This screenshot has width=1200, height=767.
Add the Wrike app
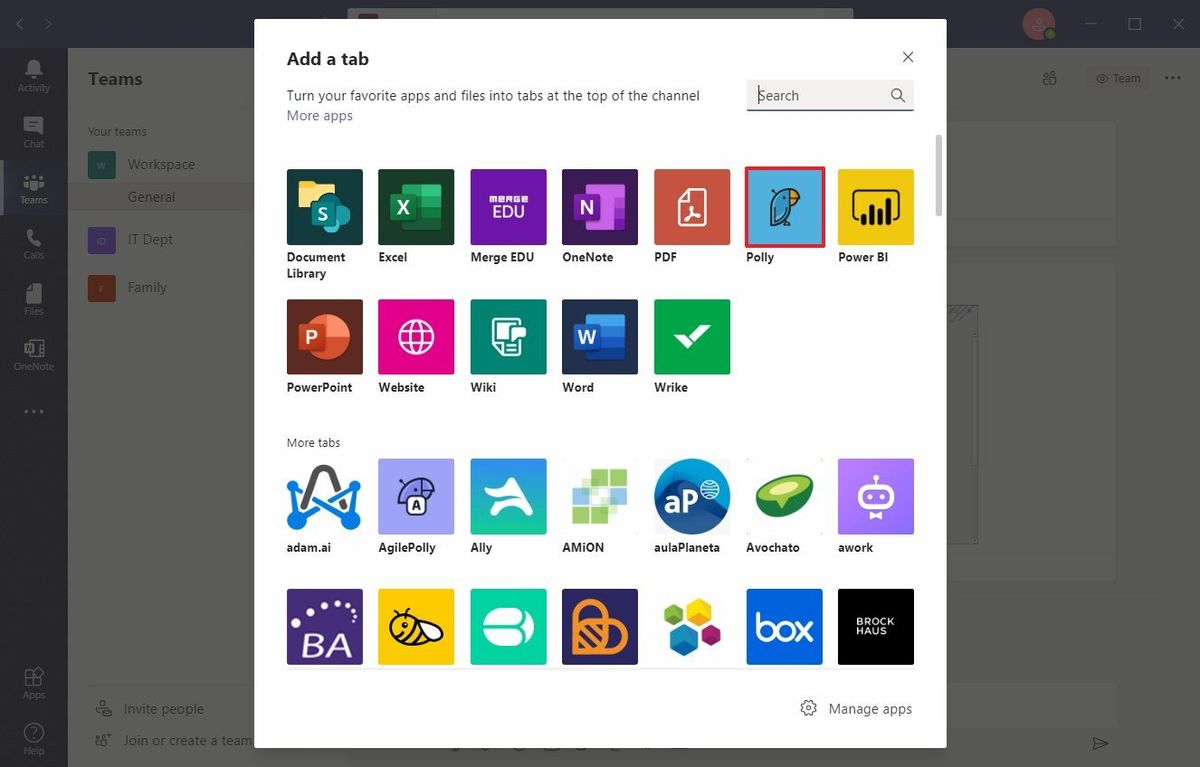click(x=691, y=337)
